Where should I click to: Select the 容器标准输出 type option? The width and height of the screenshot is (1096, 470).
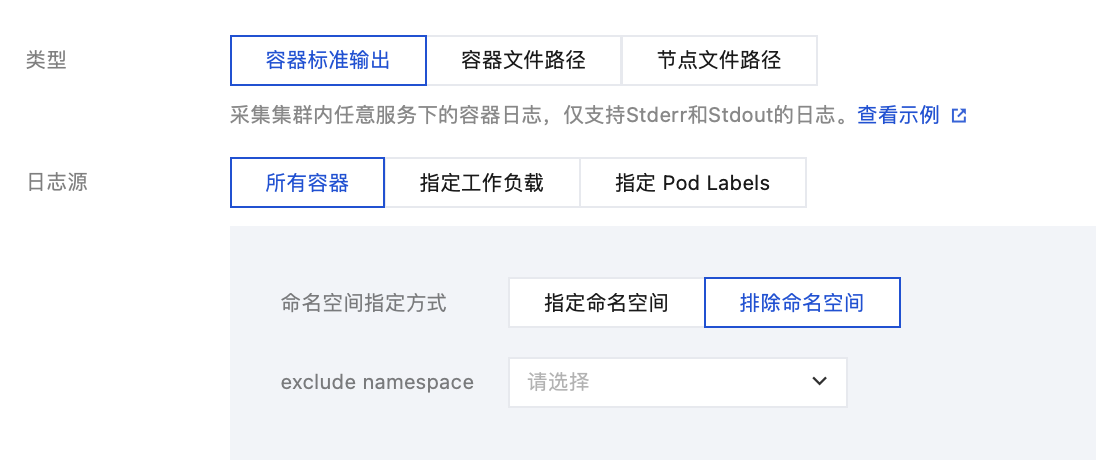click(328, 61)
